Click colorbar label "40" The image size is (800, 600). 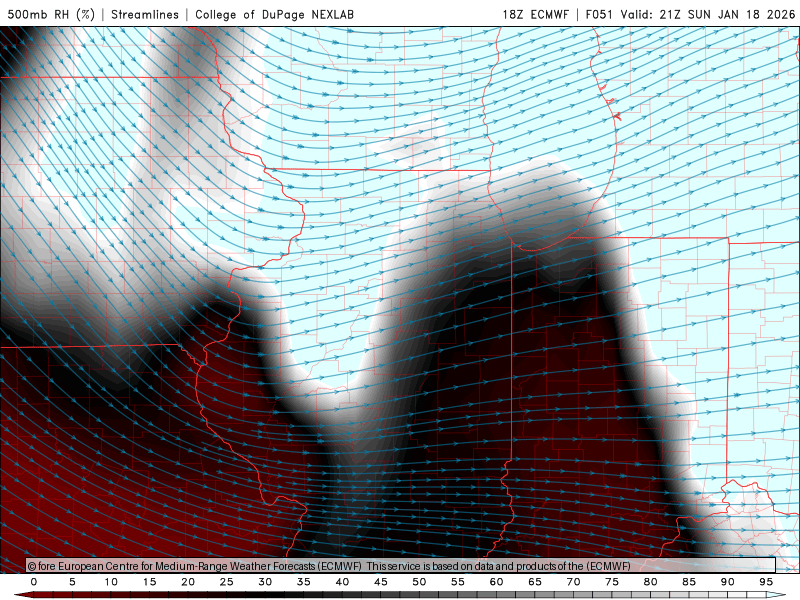pos(342,582)
